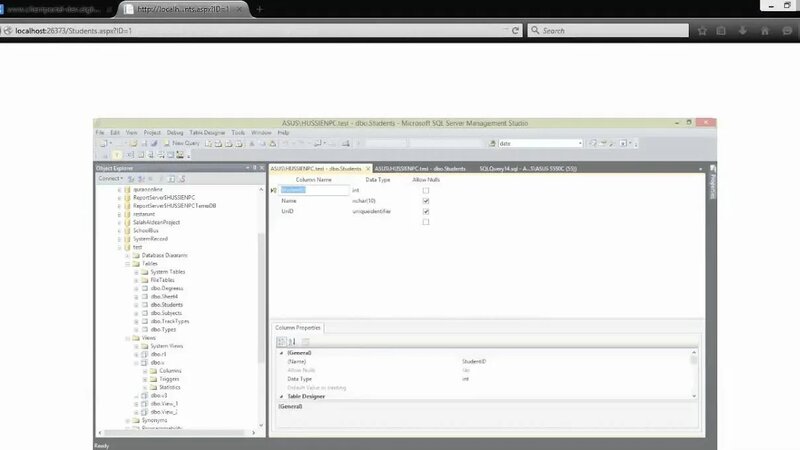Select dbo.Degreess table in Object Explorer

167,288
